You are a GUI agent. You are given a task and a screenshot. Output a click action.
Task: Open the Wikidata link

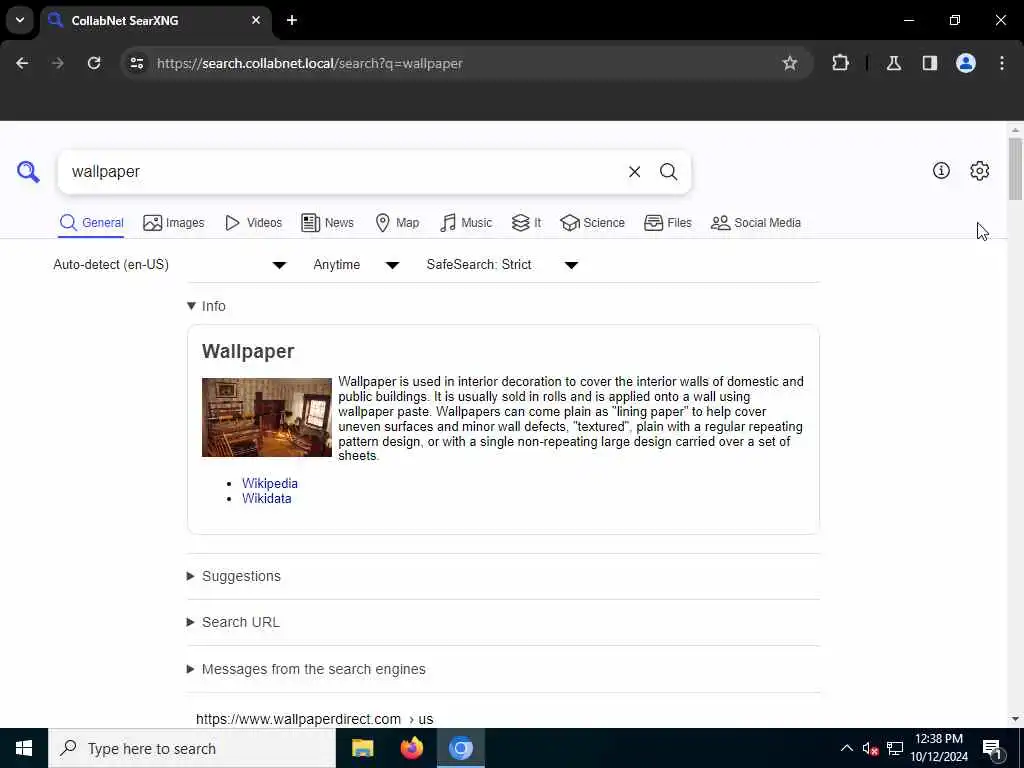click(x=266, y=498)
